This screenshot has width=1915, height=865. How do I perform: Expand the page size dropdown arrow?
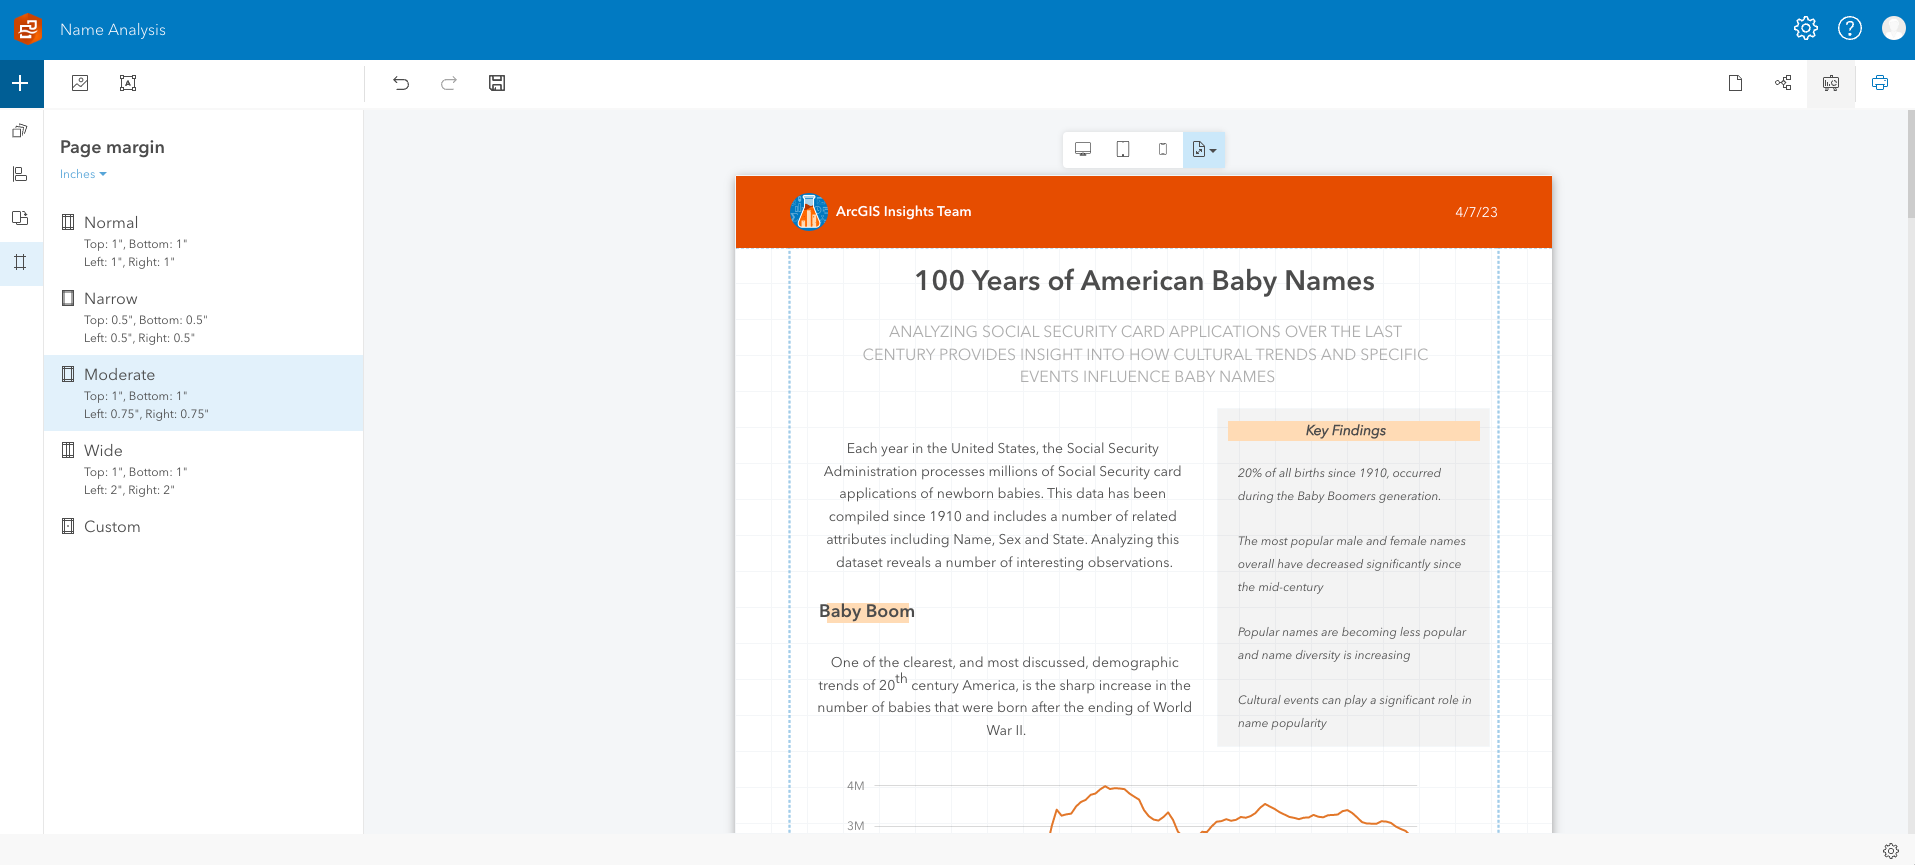[1213, 150]
